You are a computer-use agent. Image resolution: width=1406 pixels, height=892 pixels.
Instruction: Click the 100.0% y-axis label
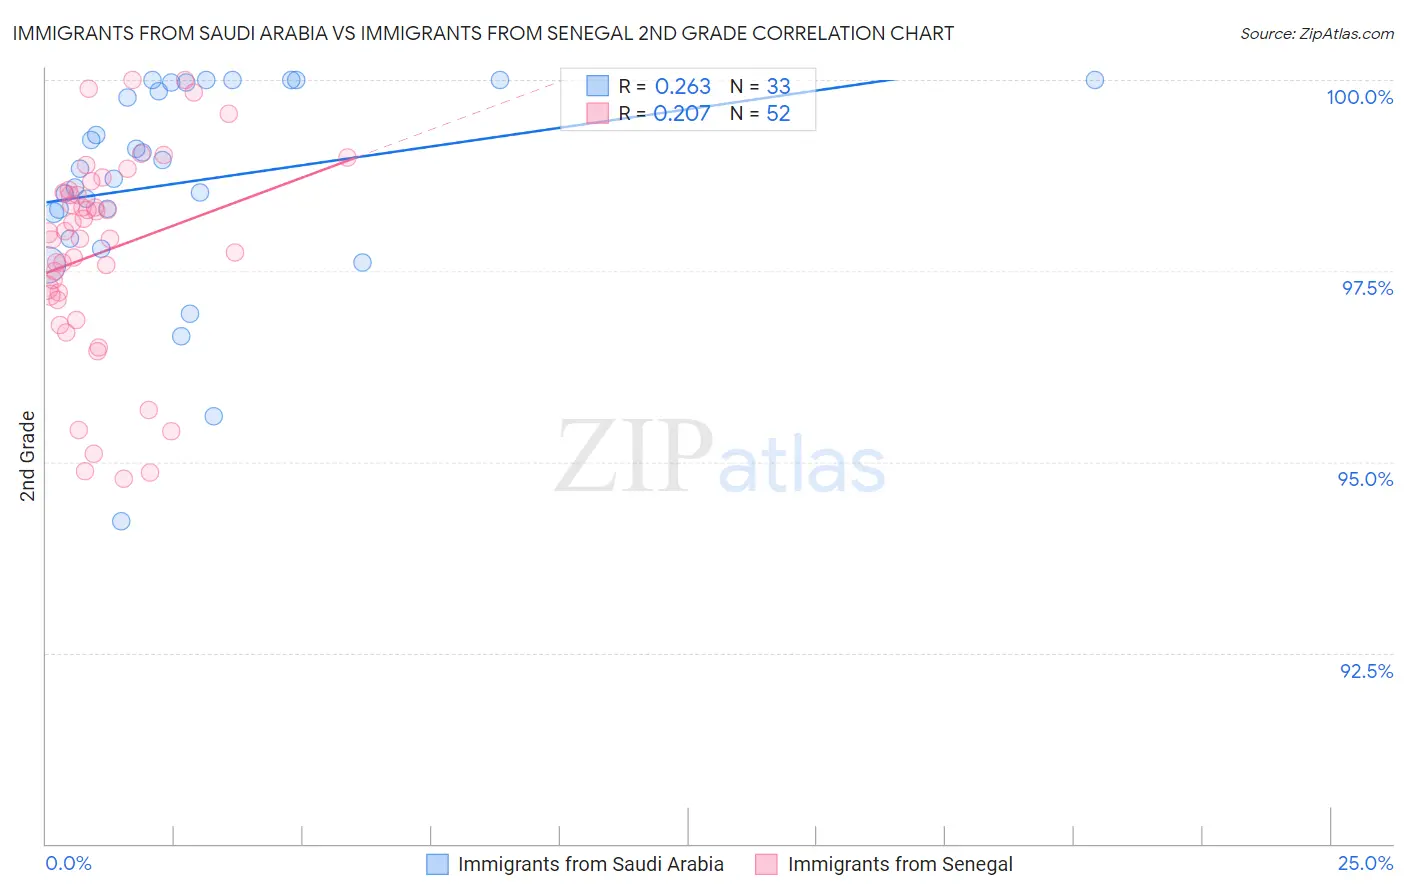click(x=1359, y=97)
